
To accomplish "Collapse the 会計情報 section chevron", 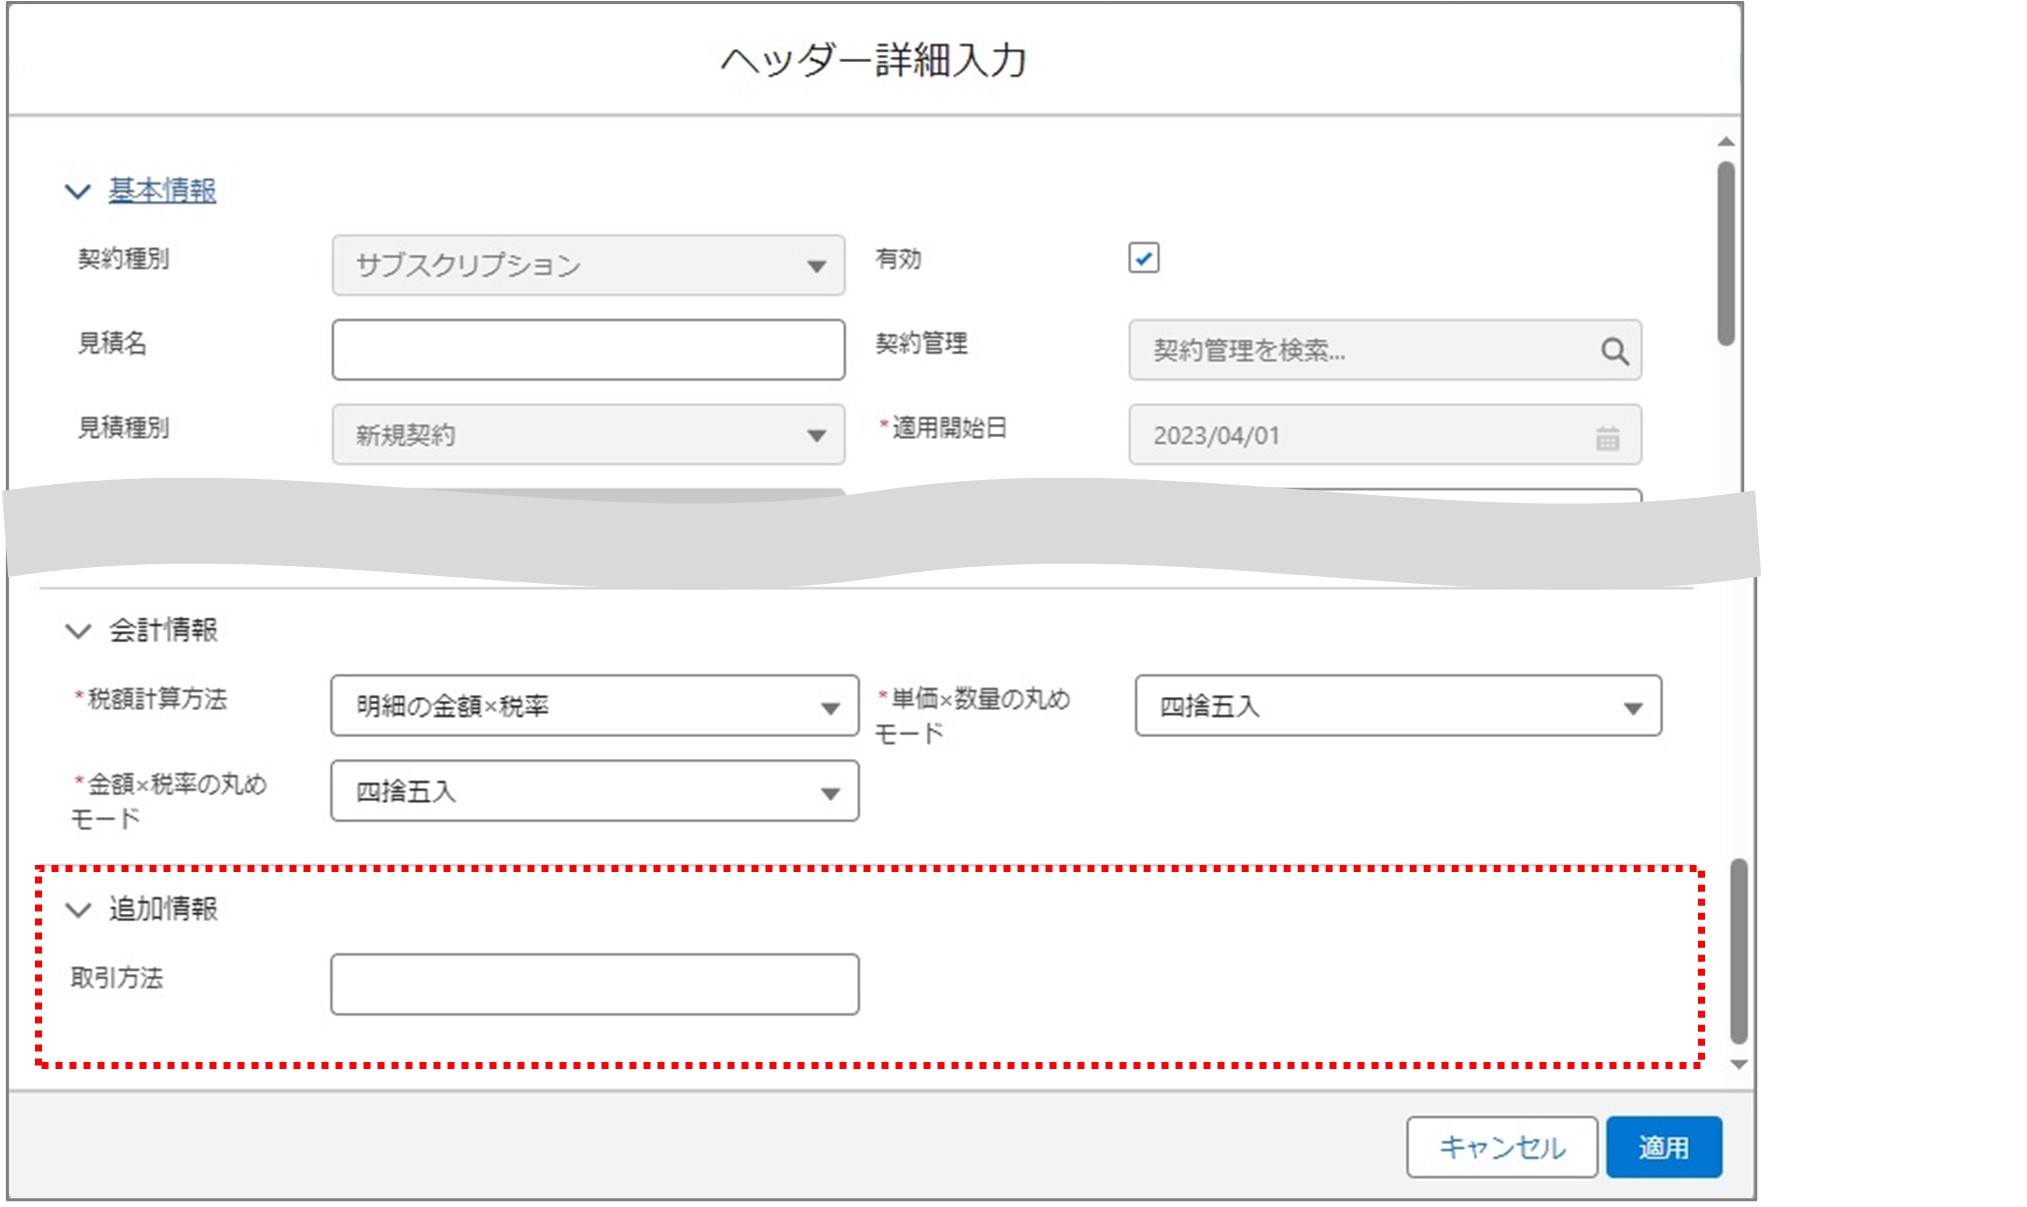I will (77, 631).
